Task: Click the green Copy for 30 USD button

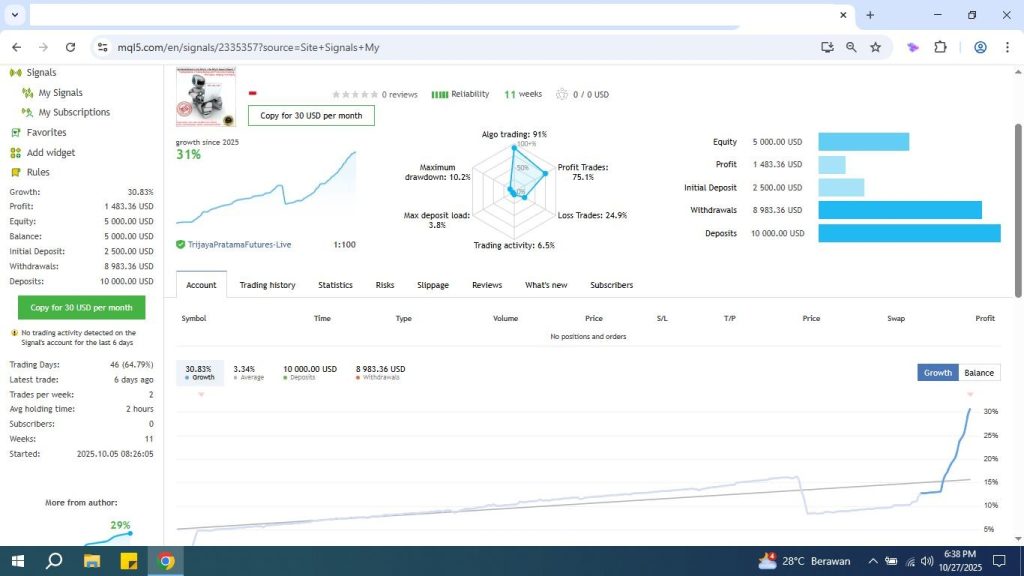Action: [81, 308]
